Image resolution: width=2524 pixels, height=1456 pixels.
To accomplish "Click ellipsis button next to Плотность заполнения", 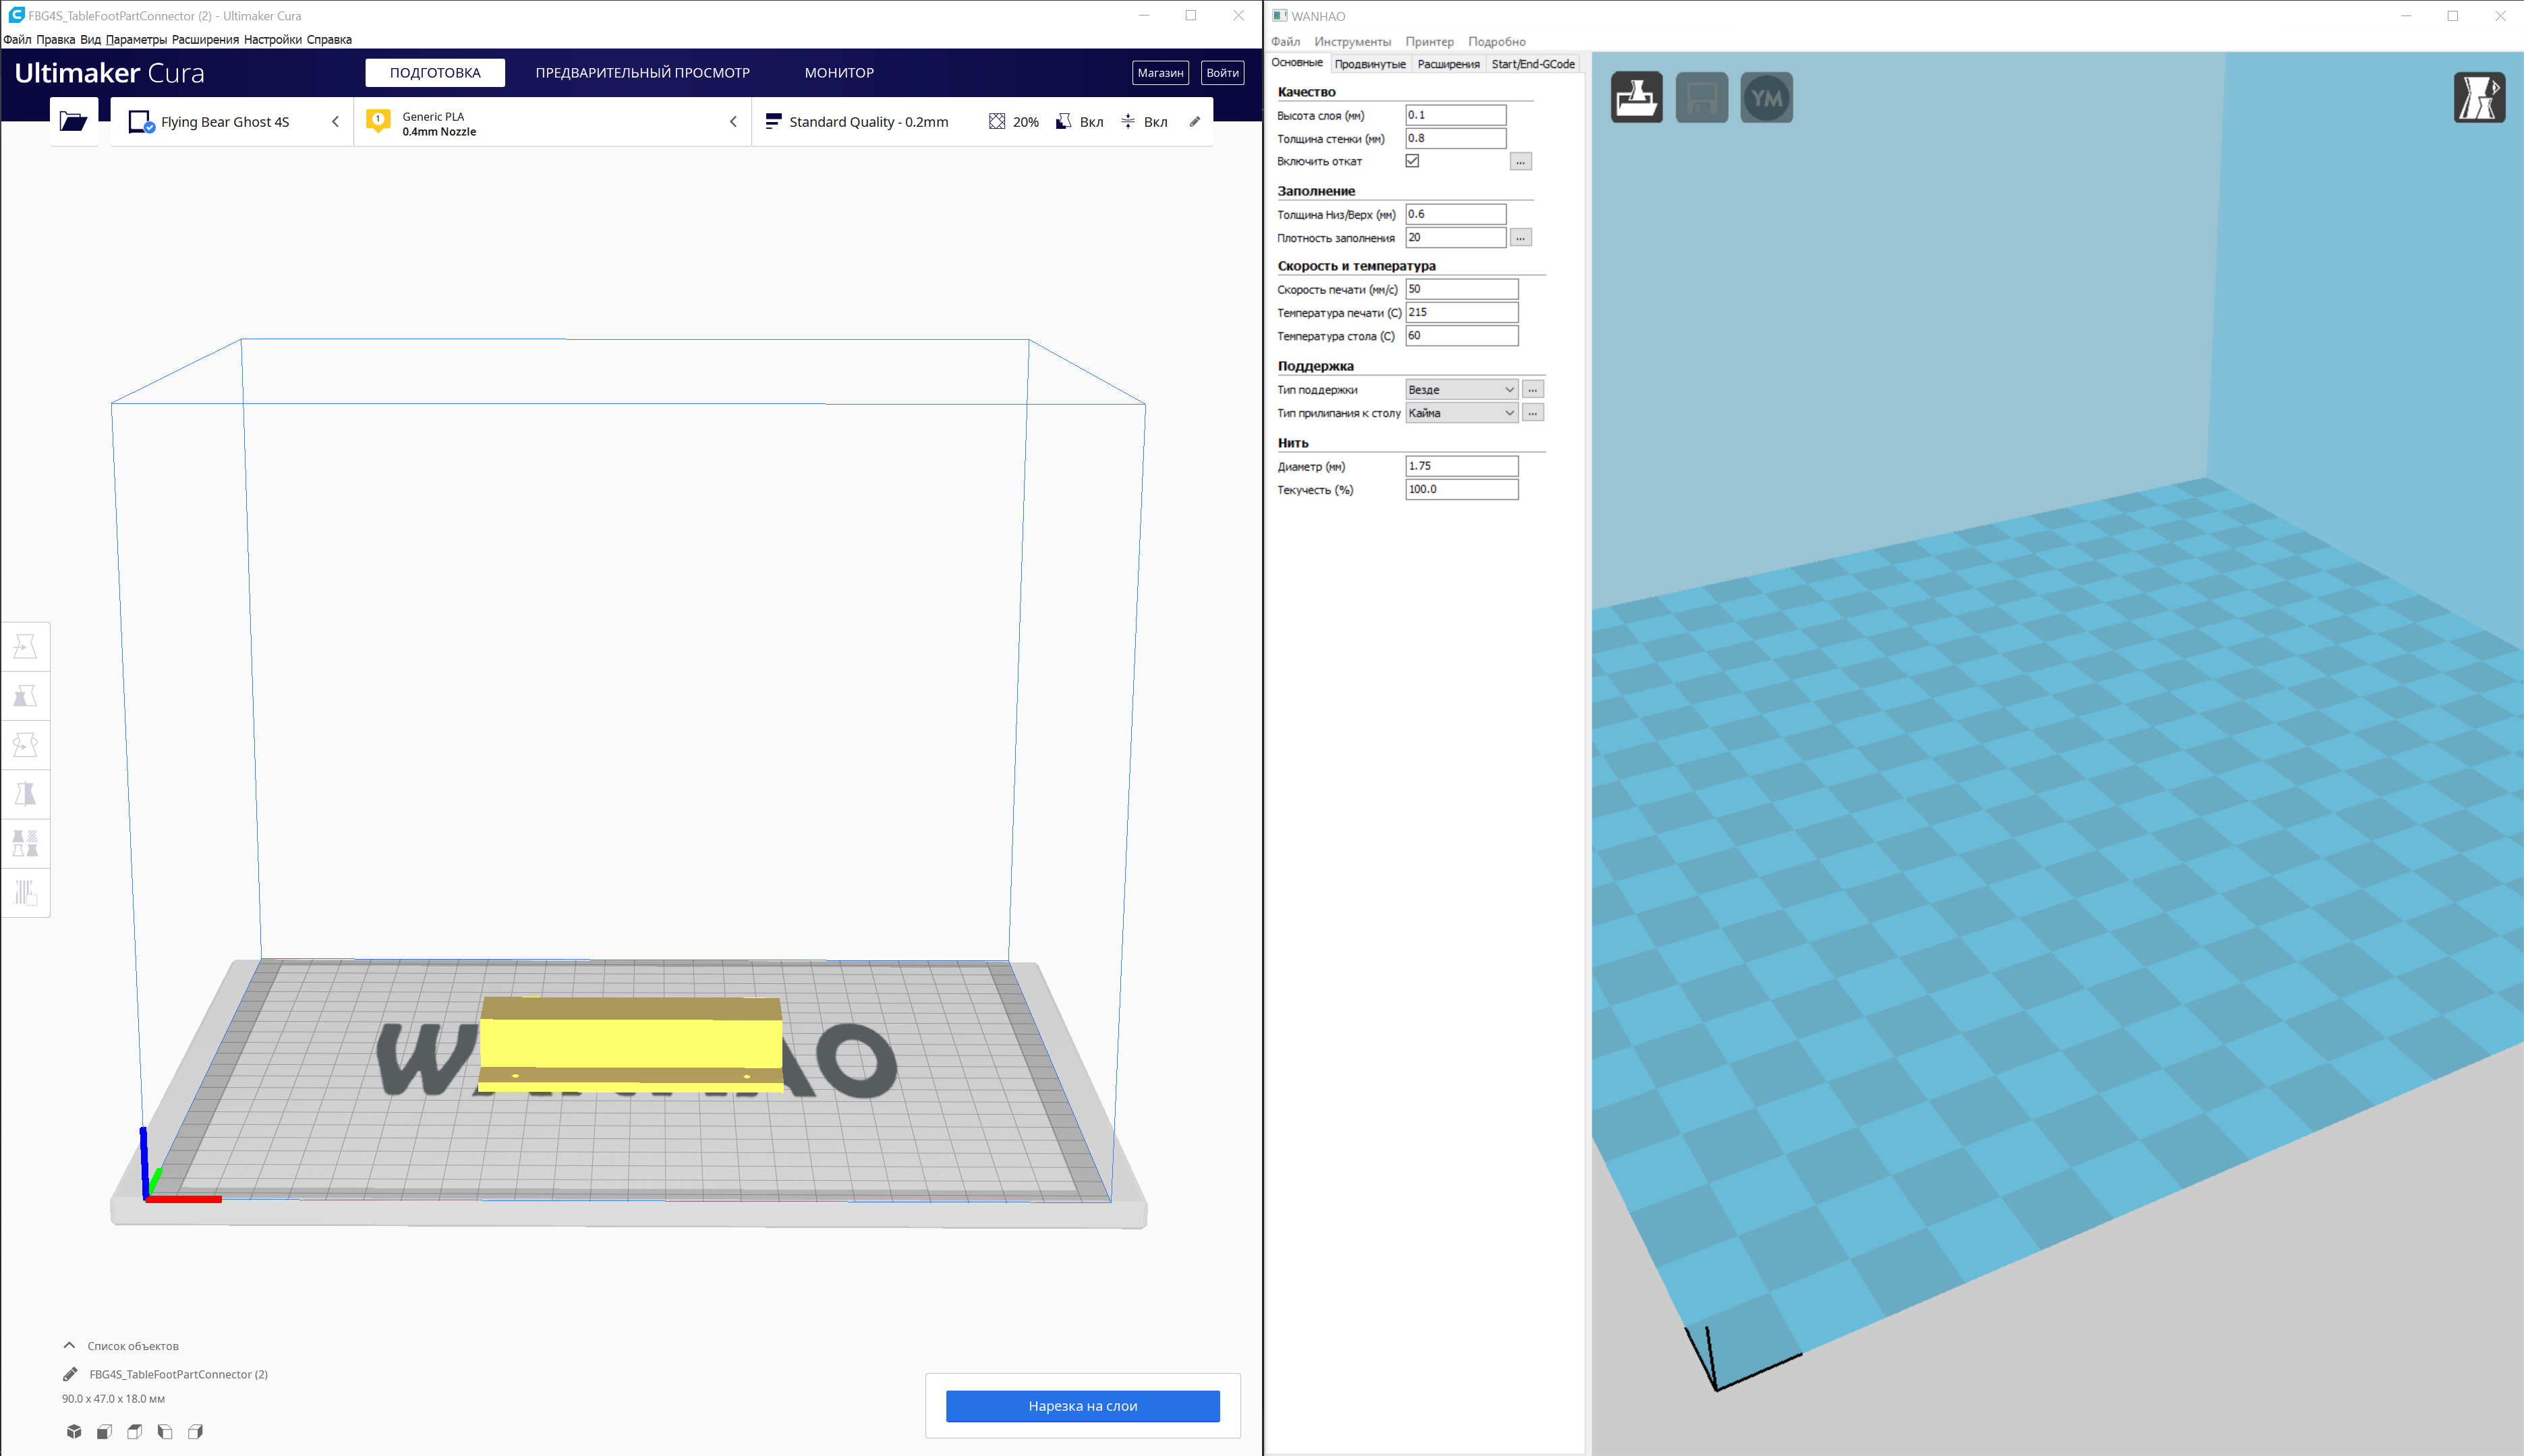I will click(x=1520, y=237).
